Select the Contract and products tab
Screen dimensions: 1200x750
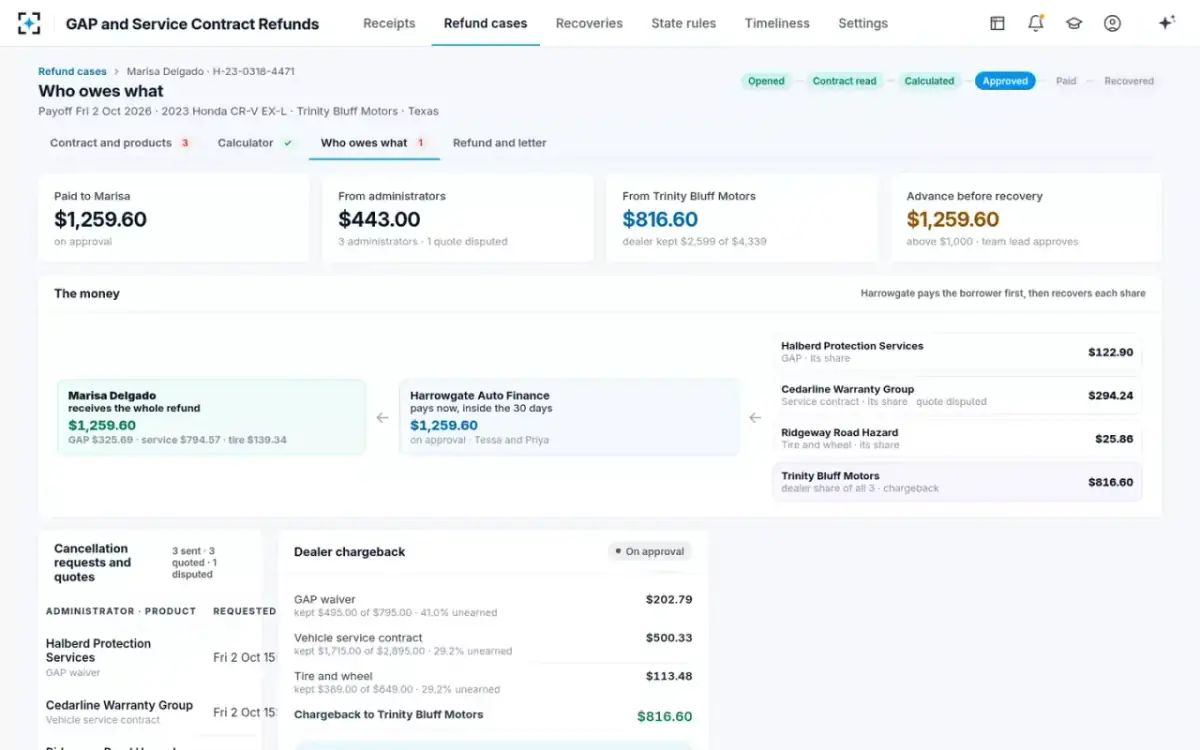tap(120, 143)
